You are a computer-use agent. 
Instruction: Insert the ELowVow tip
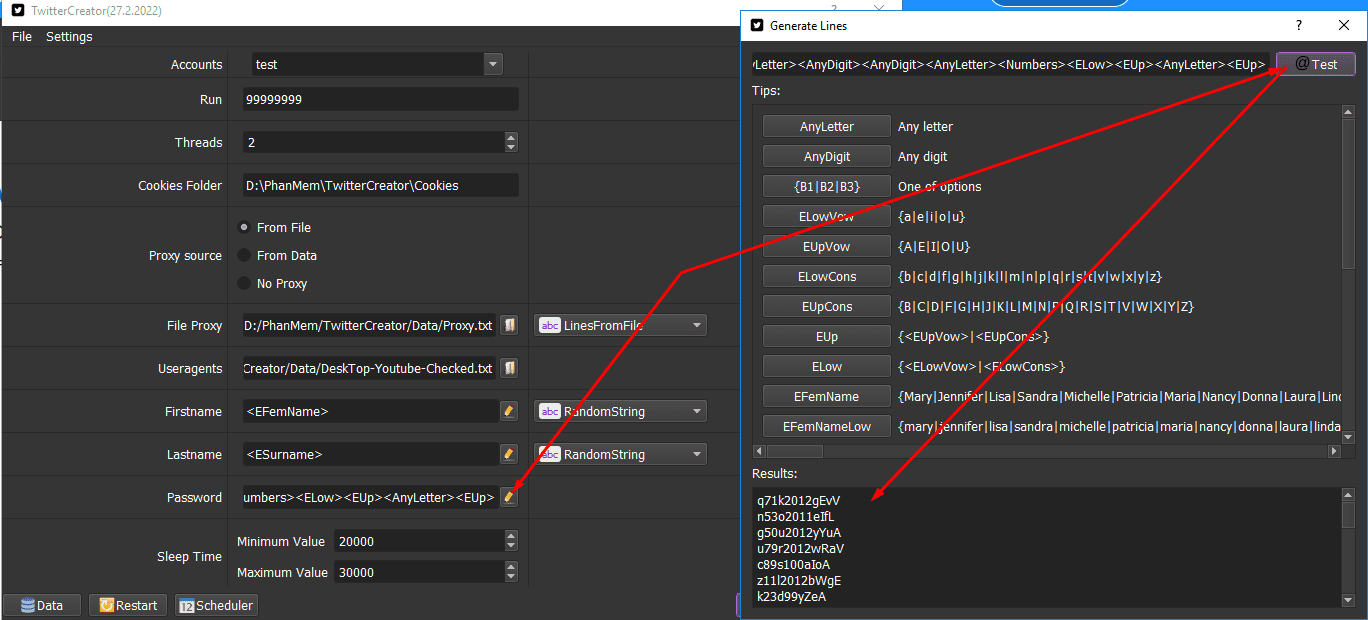[827, 216]
